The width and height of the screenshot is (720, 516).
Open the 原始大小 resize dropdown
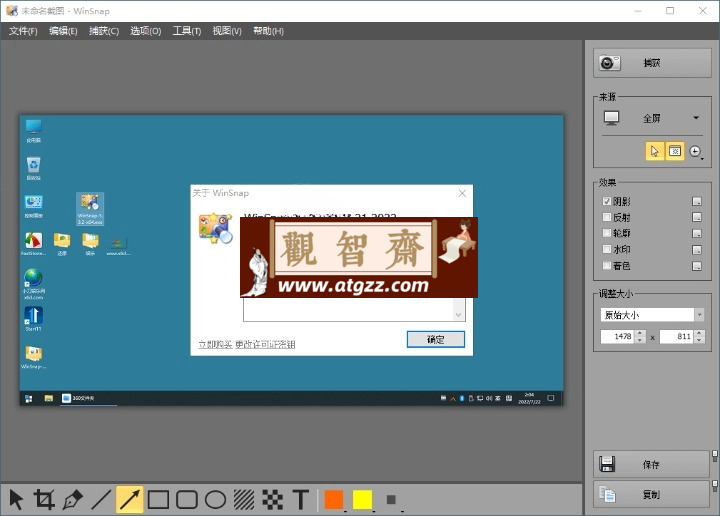click(x=699, y=315)
